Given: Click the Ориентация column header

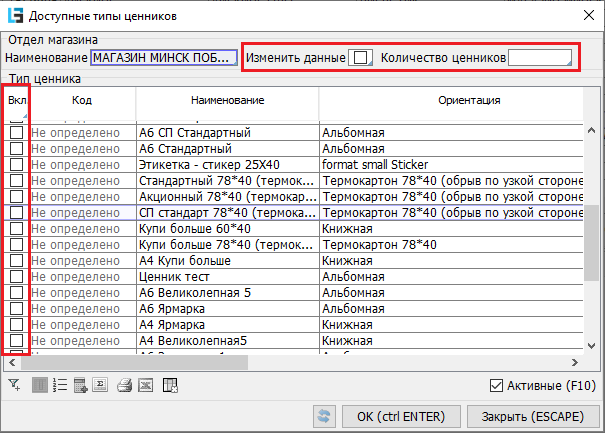Looking at the screenshot, I should [469, 101].
